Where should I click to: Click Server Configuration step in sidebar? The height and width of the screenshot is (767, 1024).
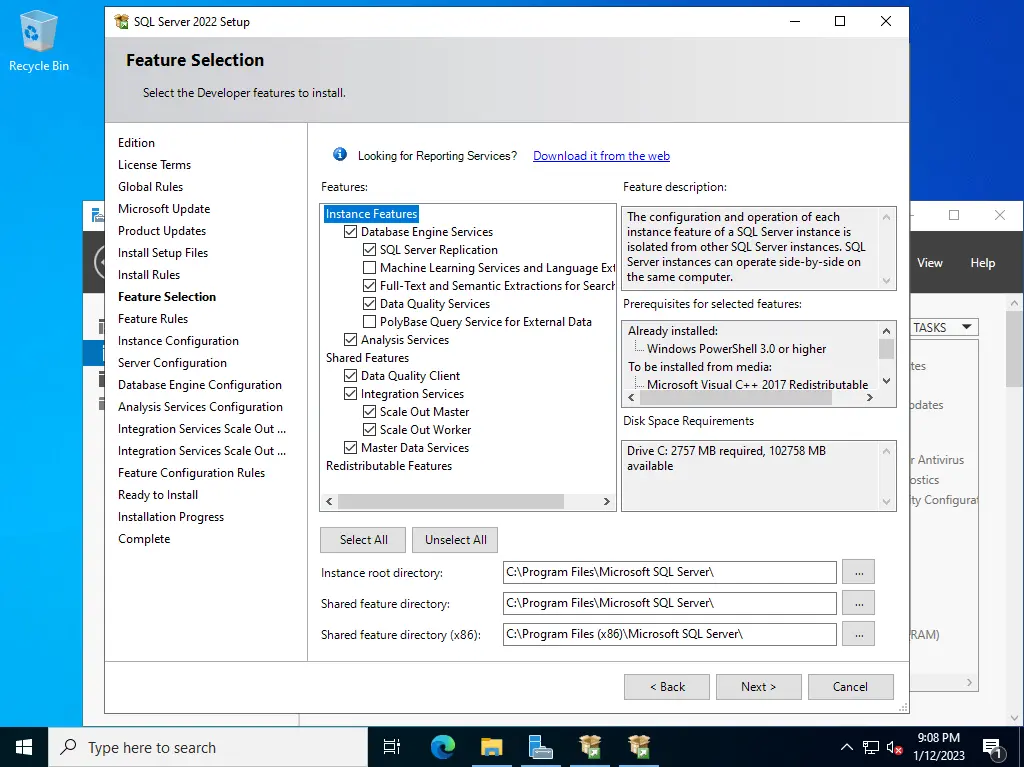point(172,363)
